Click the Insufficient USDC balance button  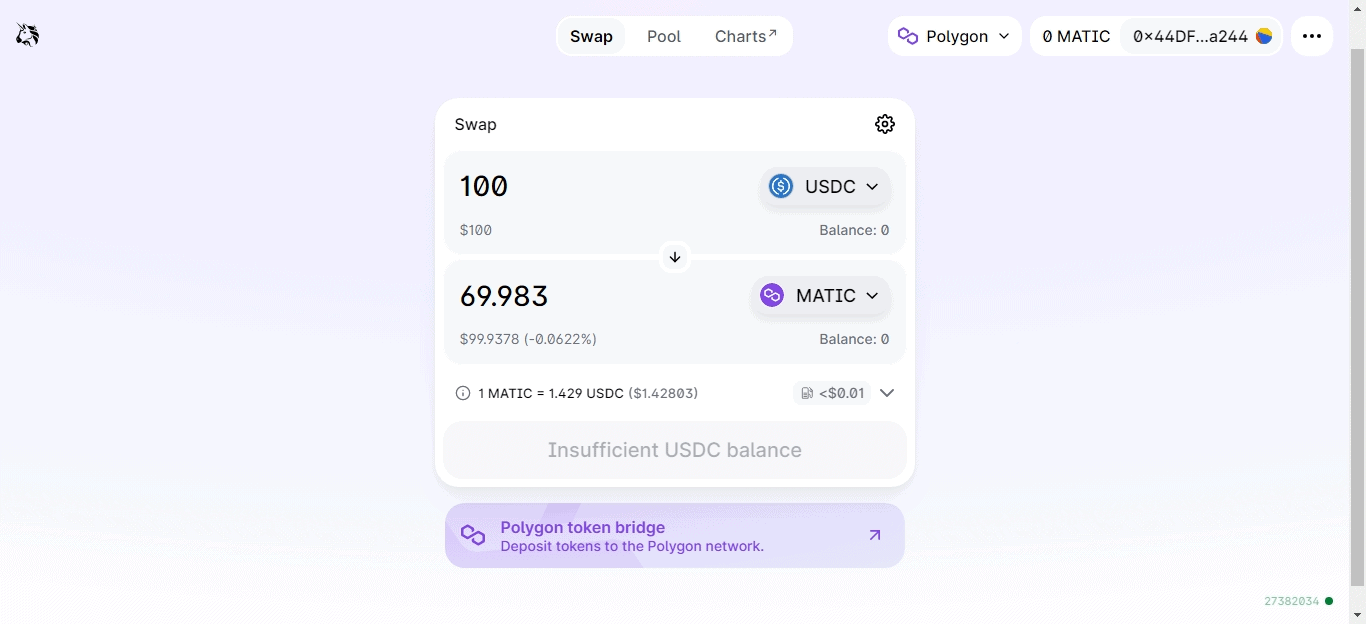(675, 450)
